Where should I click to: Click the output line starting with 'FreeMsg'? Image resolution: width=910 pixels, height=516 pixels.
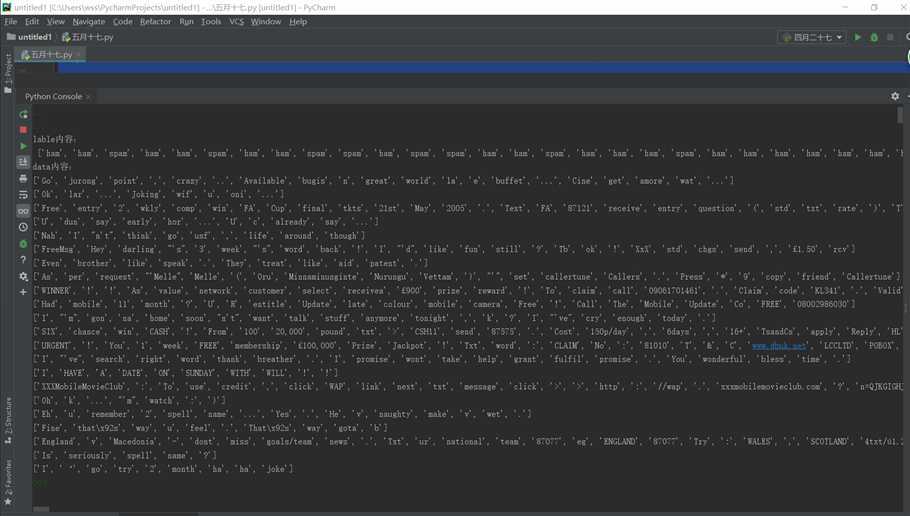(444, 250)
